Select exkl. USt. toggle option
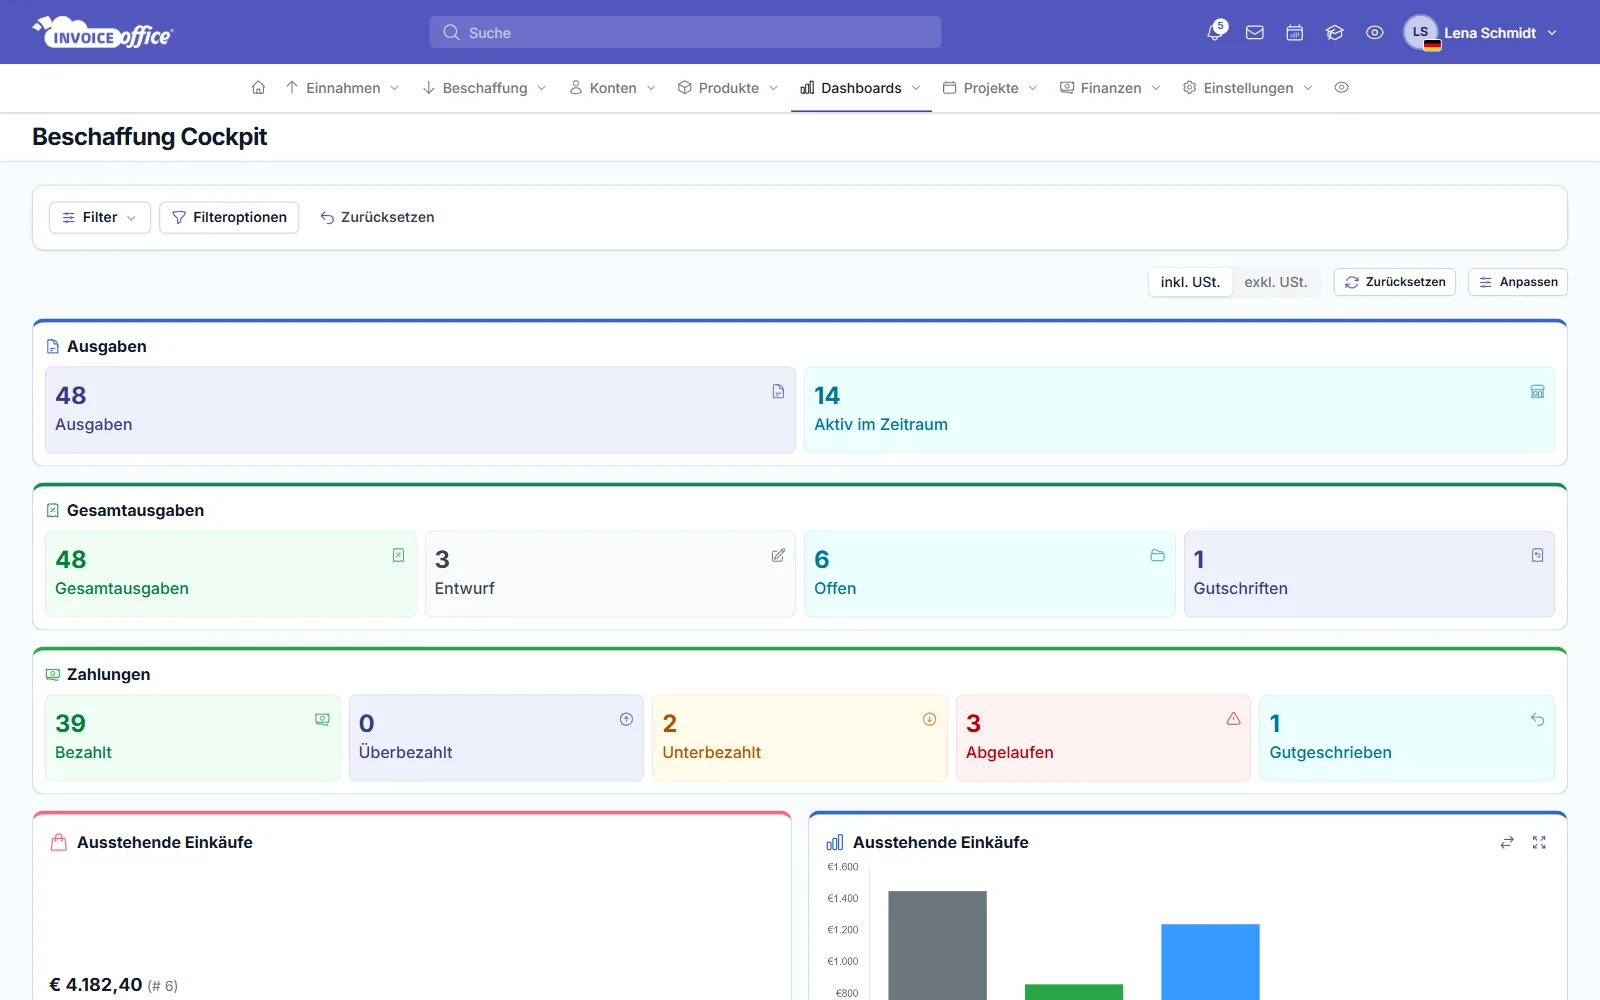Viewport: 1600px width, 1000px height. (1276, 282)
